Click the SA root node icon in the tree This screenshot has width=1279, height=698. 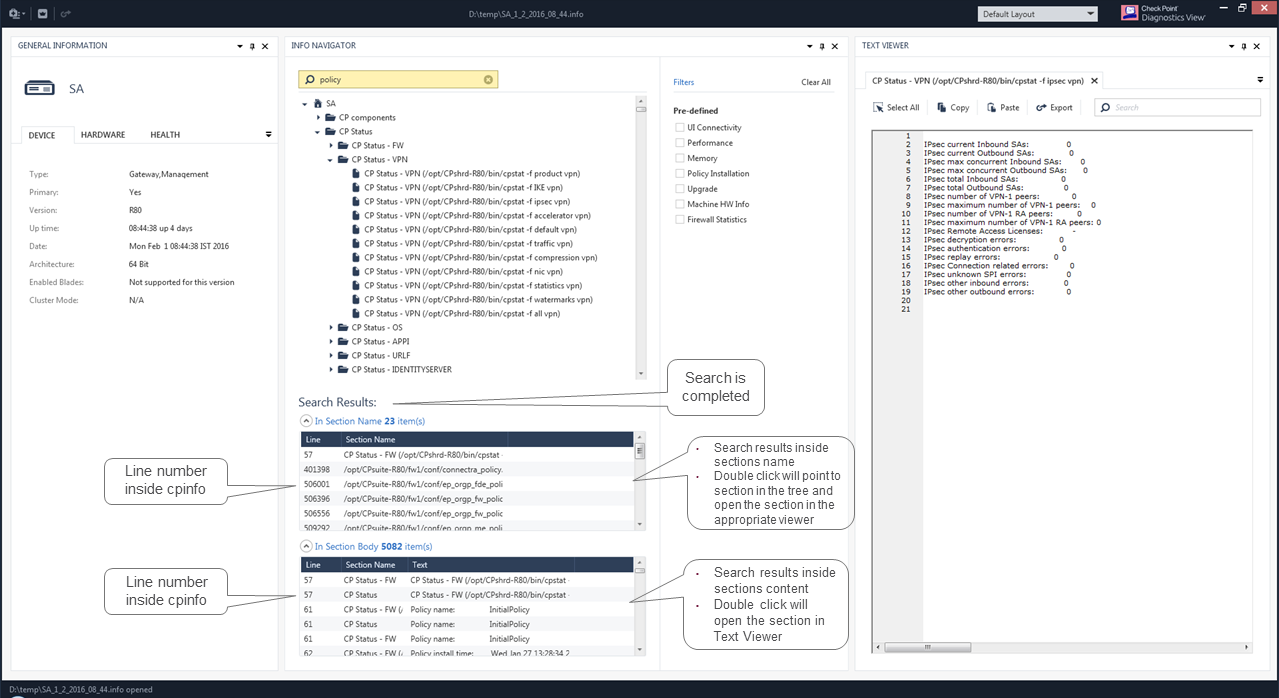318,104
